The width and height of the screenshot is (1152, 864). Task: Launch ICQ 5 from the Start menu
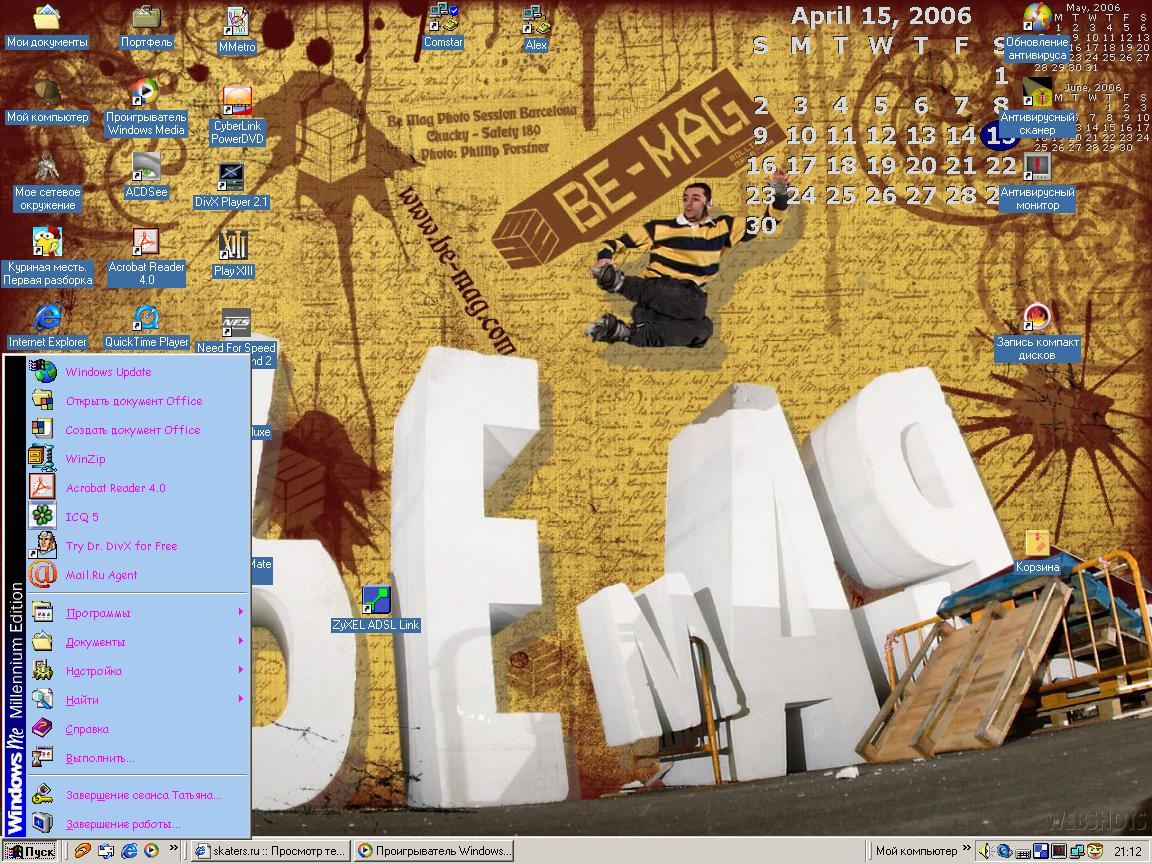[x=82, y=517]
